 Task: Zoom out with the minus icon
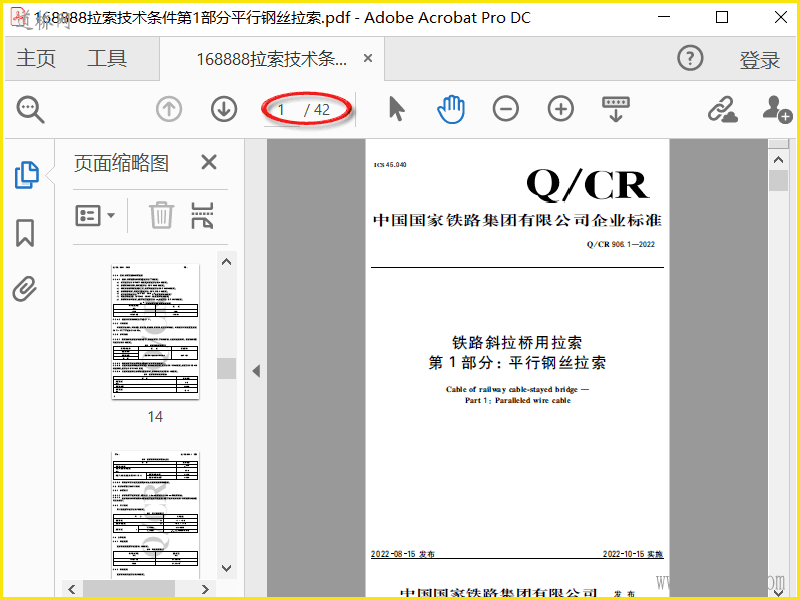coord(506,109)
